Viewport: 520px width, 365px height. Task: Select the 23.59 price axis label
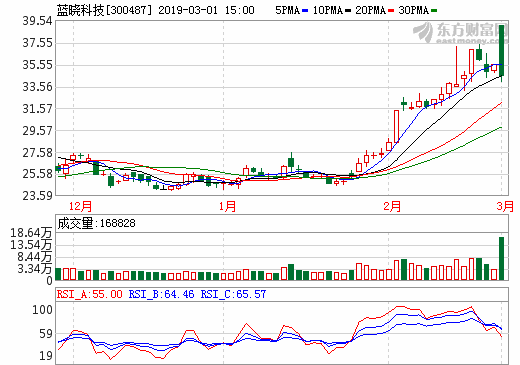click(x=38, y=196)
